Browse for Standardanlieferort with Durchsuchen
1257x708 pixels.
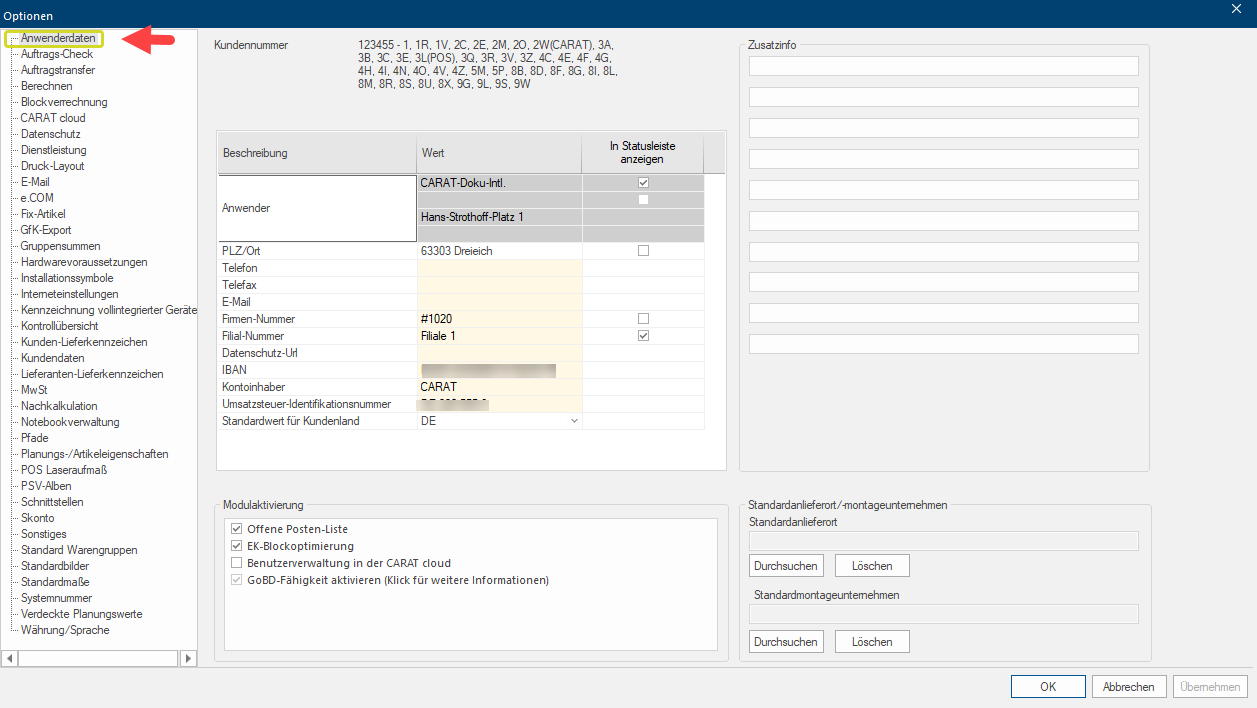pos(786,566)
